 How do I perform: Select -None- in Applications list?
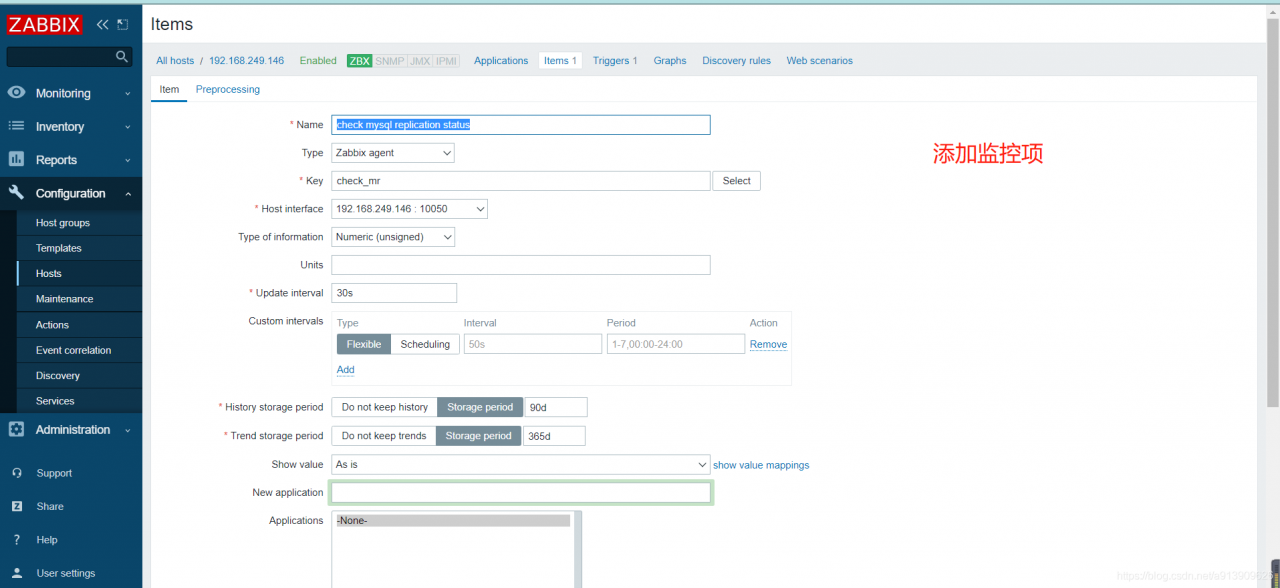click(x=453, y=520)
